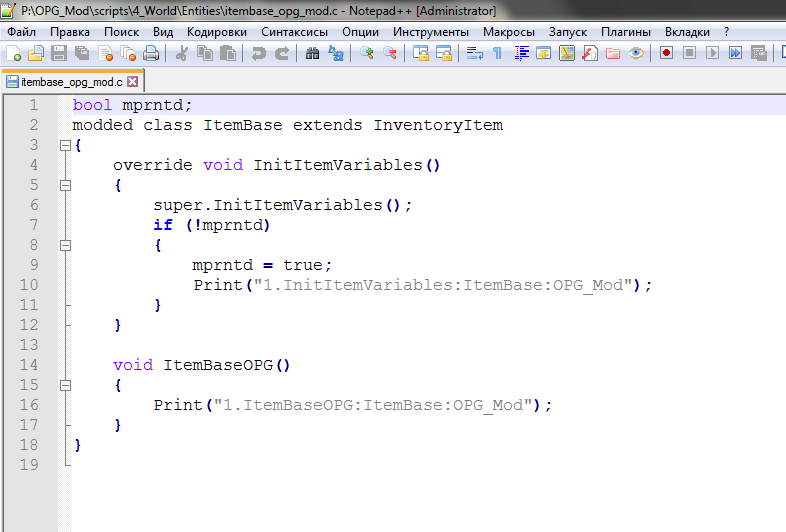
Task: Open the Вид menu
Action: coord(163,32)
